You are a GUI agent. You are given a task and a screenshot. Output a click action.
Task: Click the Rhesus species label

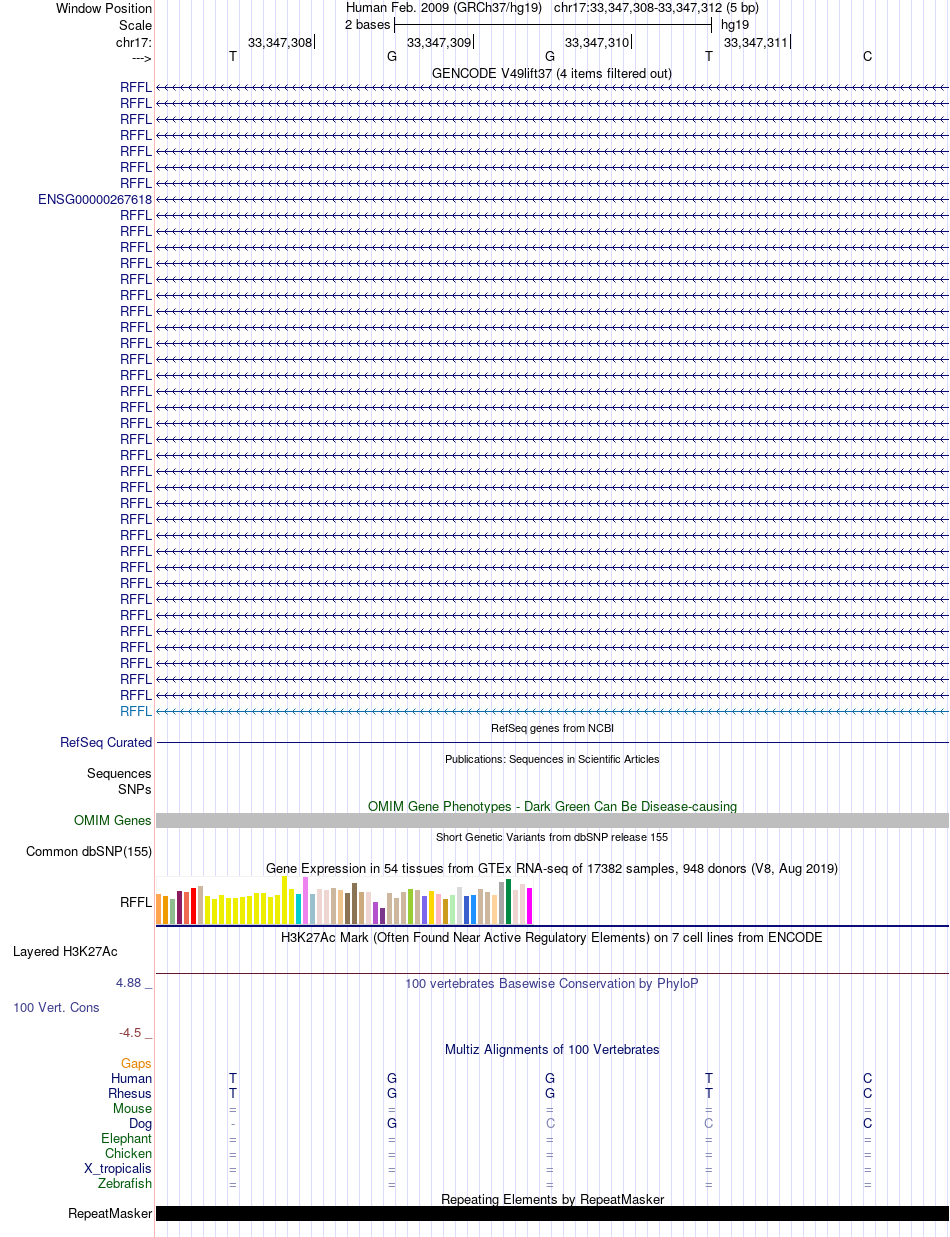tap(130, 1094)
